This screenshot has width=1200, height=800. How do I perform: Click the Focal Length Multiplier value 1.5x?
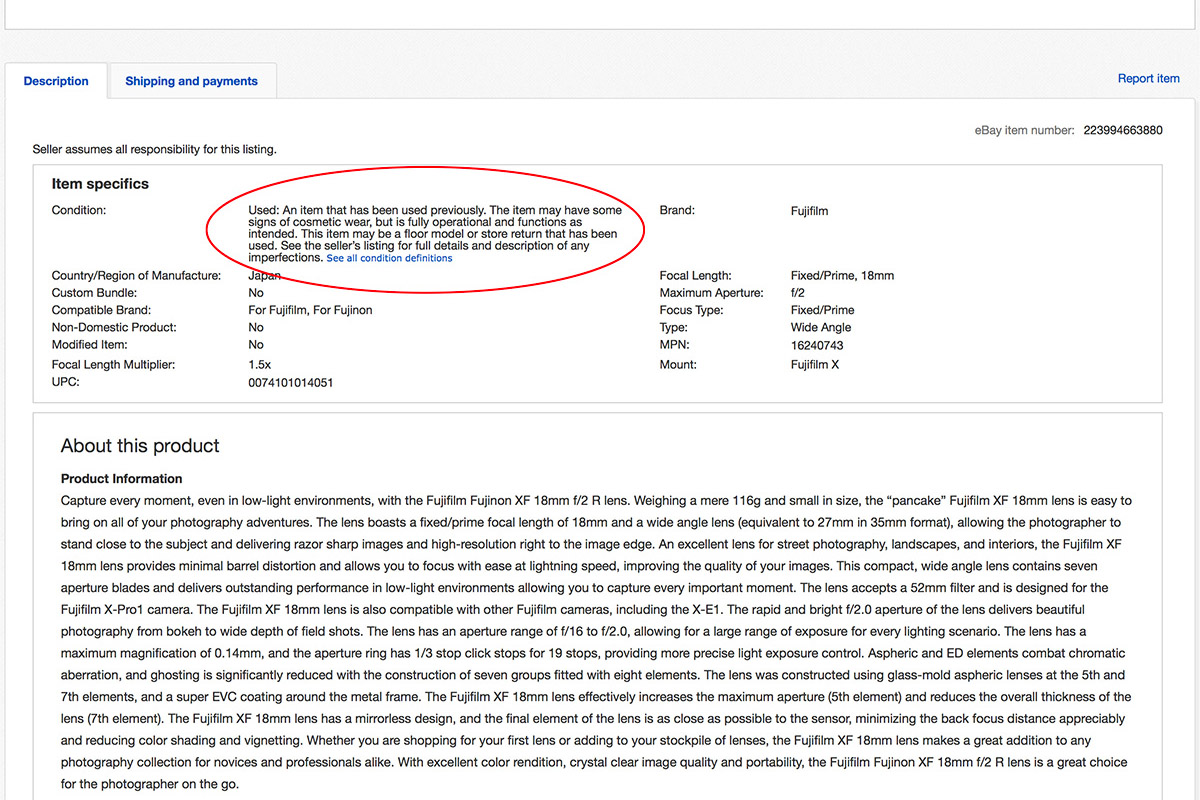click(x=259, y=365)
